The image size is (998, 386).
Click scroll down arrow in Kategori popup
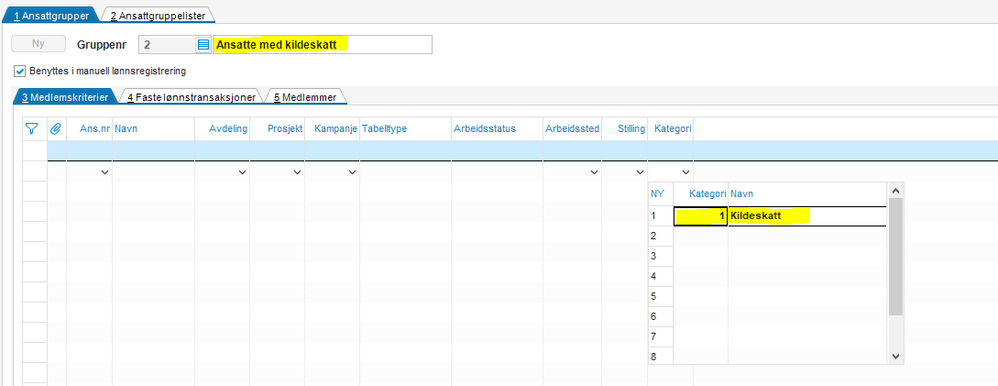click(x=896, y=357)
